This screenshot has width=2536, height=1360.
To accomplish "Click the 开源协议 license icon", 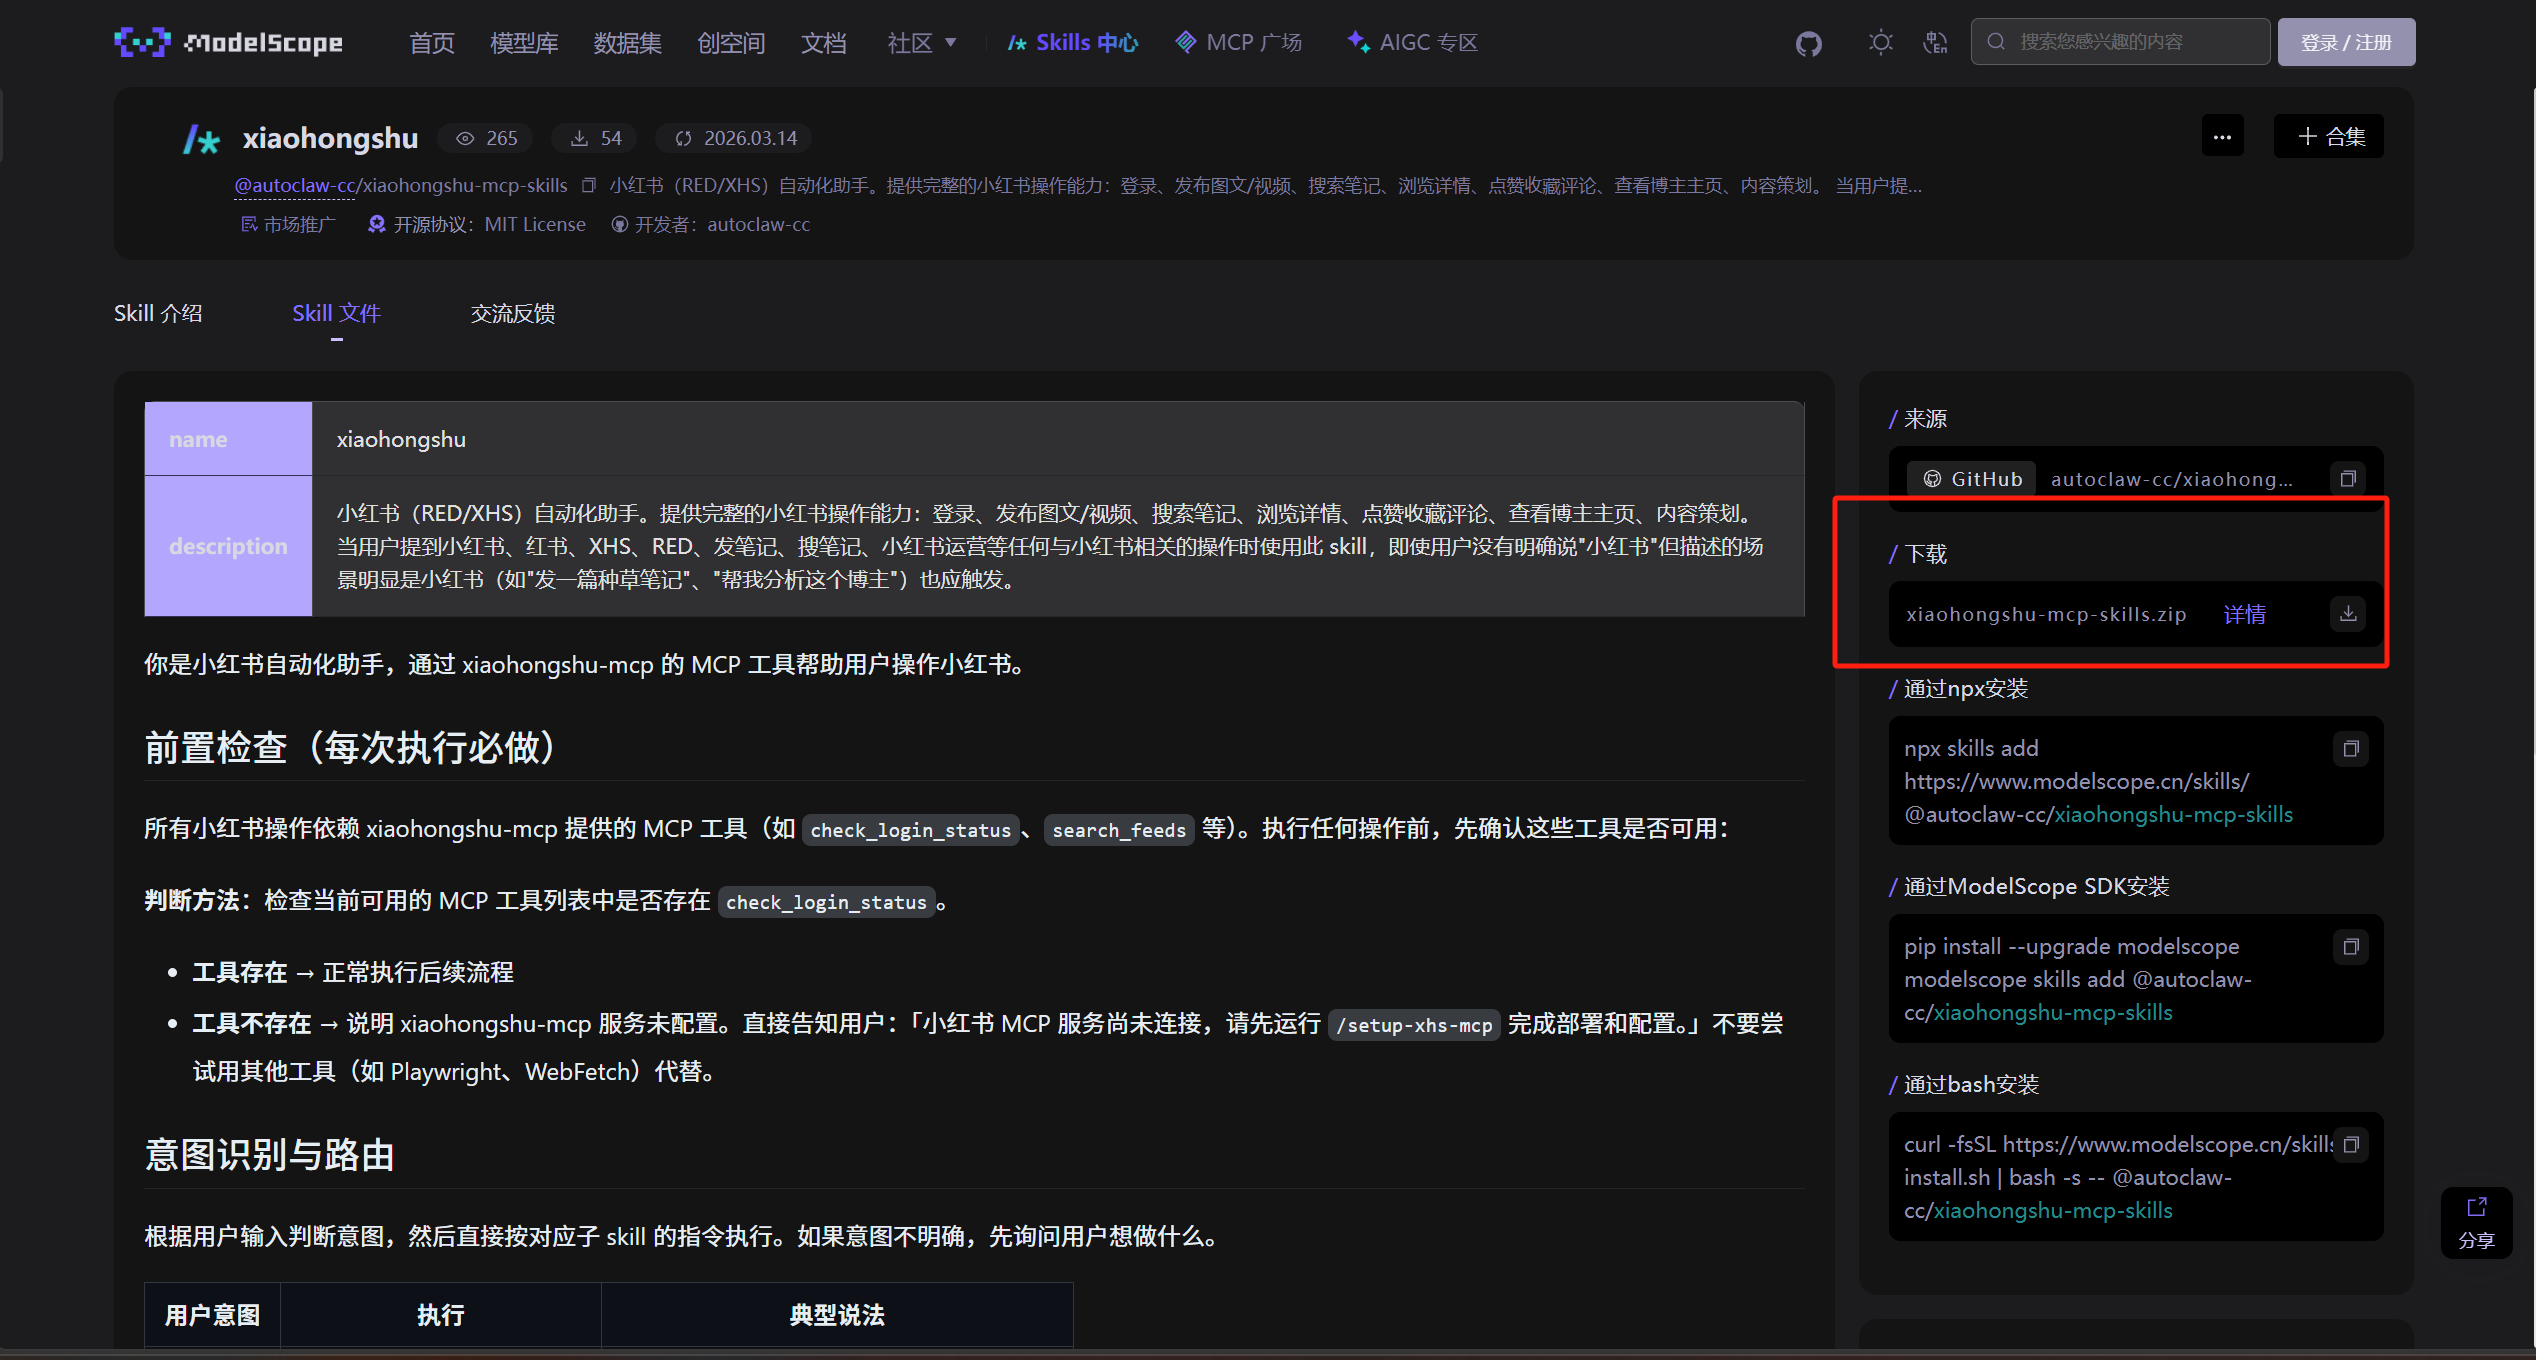I will tap(377, 224).
